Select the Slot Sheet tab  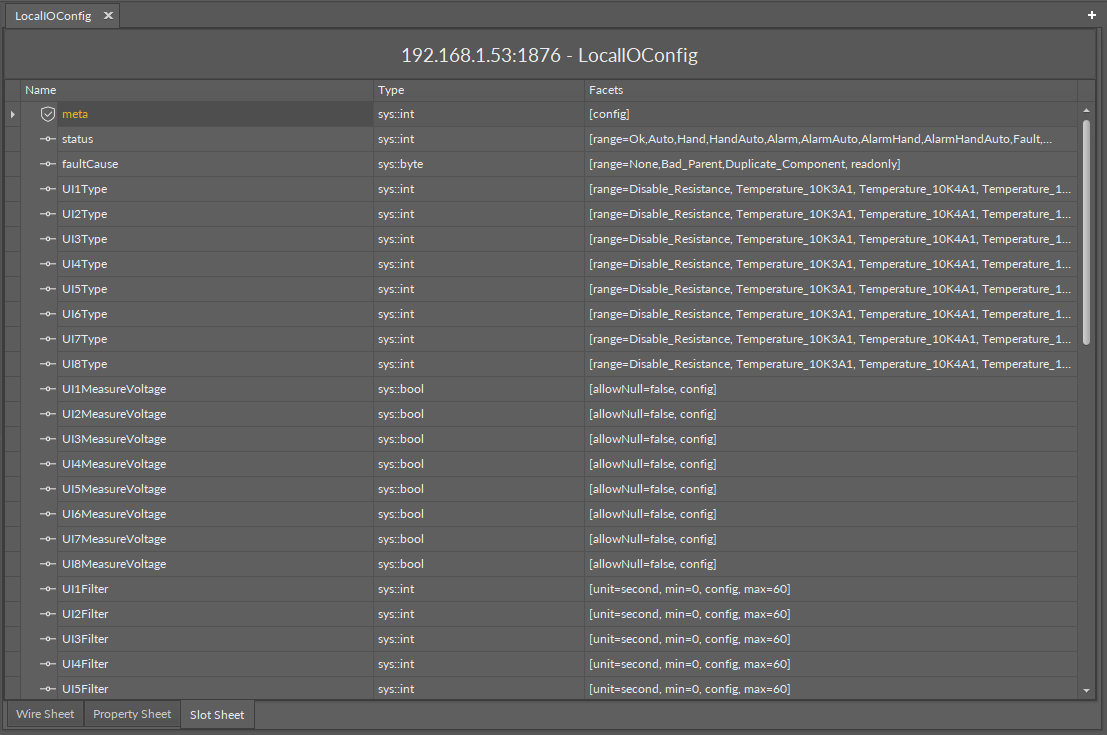point(217,715)
